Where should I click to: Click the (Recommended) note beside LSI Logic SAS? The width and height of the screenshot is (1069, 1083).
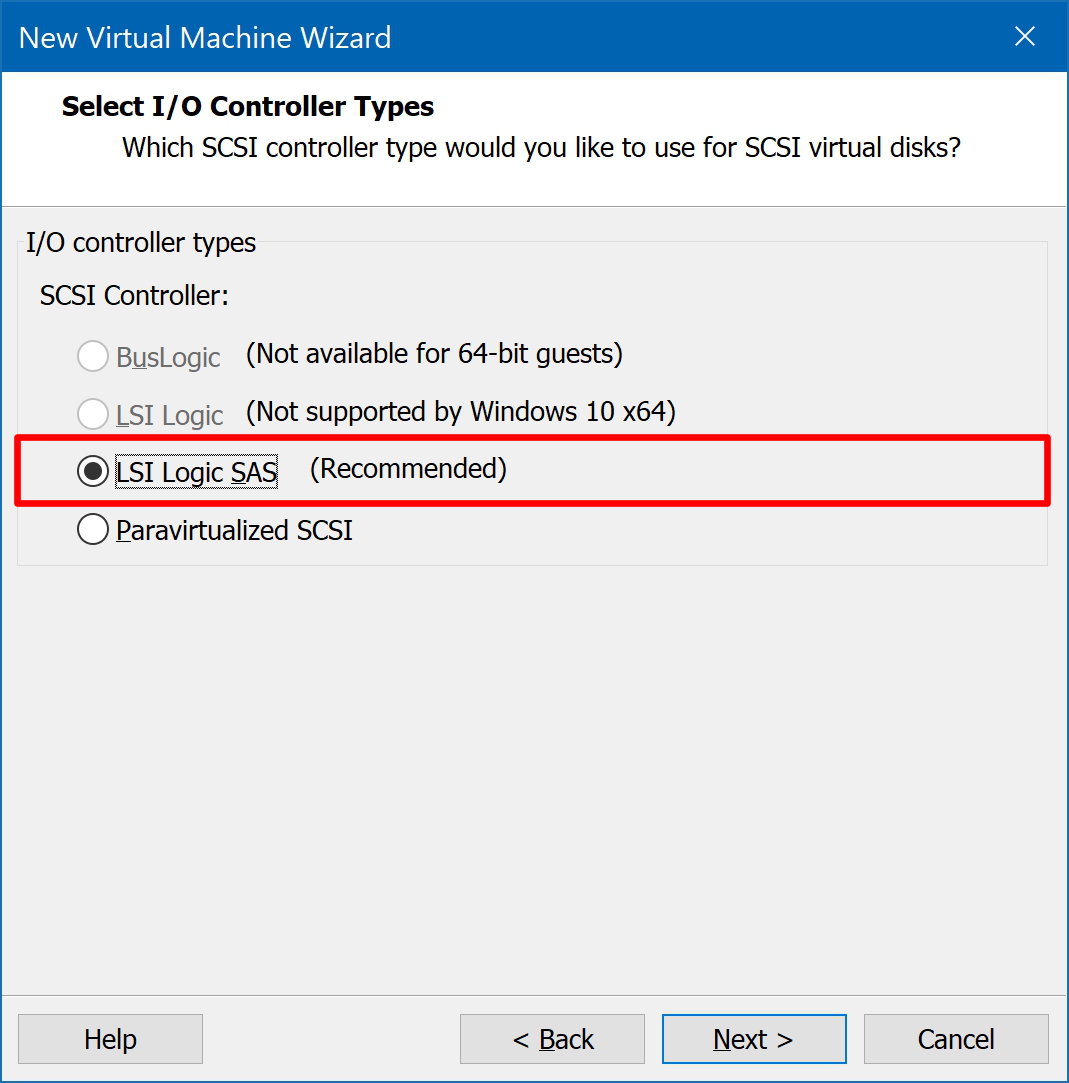pyautogui.click(x=408, y=468)
